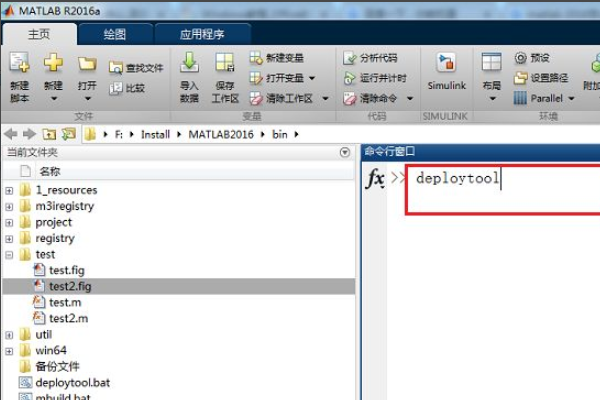Open the Clear Commands (清除命令) dropdown arrow

point(410,98)
